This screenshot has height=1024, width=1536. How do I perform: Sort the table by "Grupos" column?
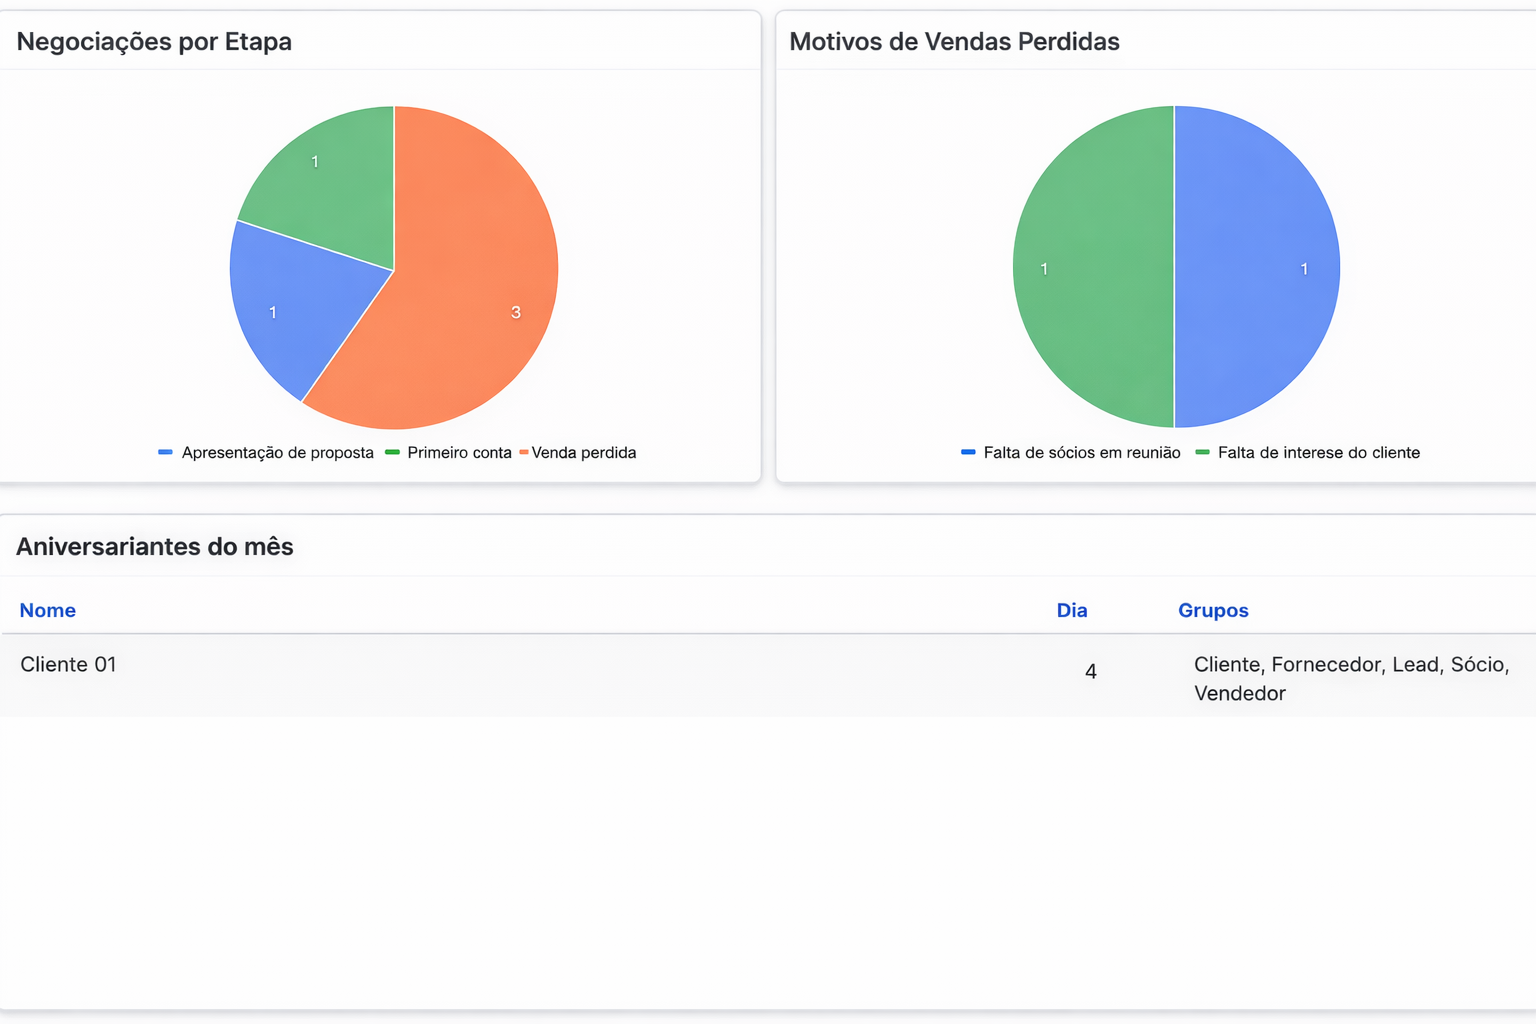1213,610
